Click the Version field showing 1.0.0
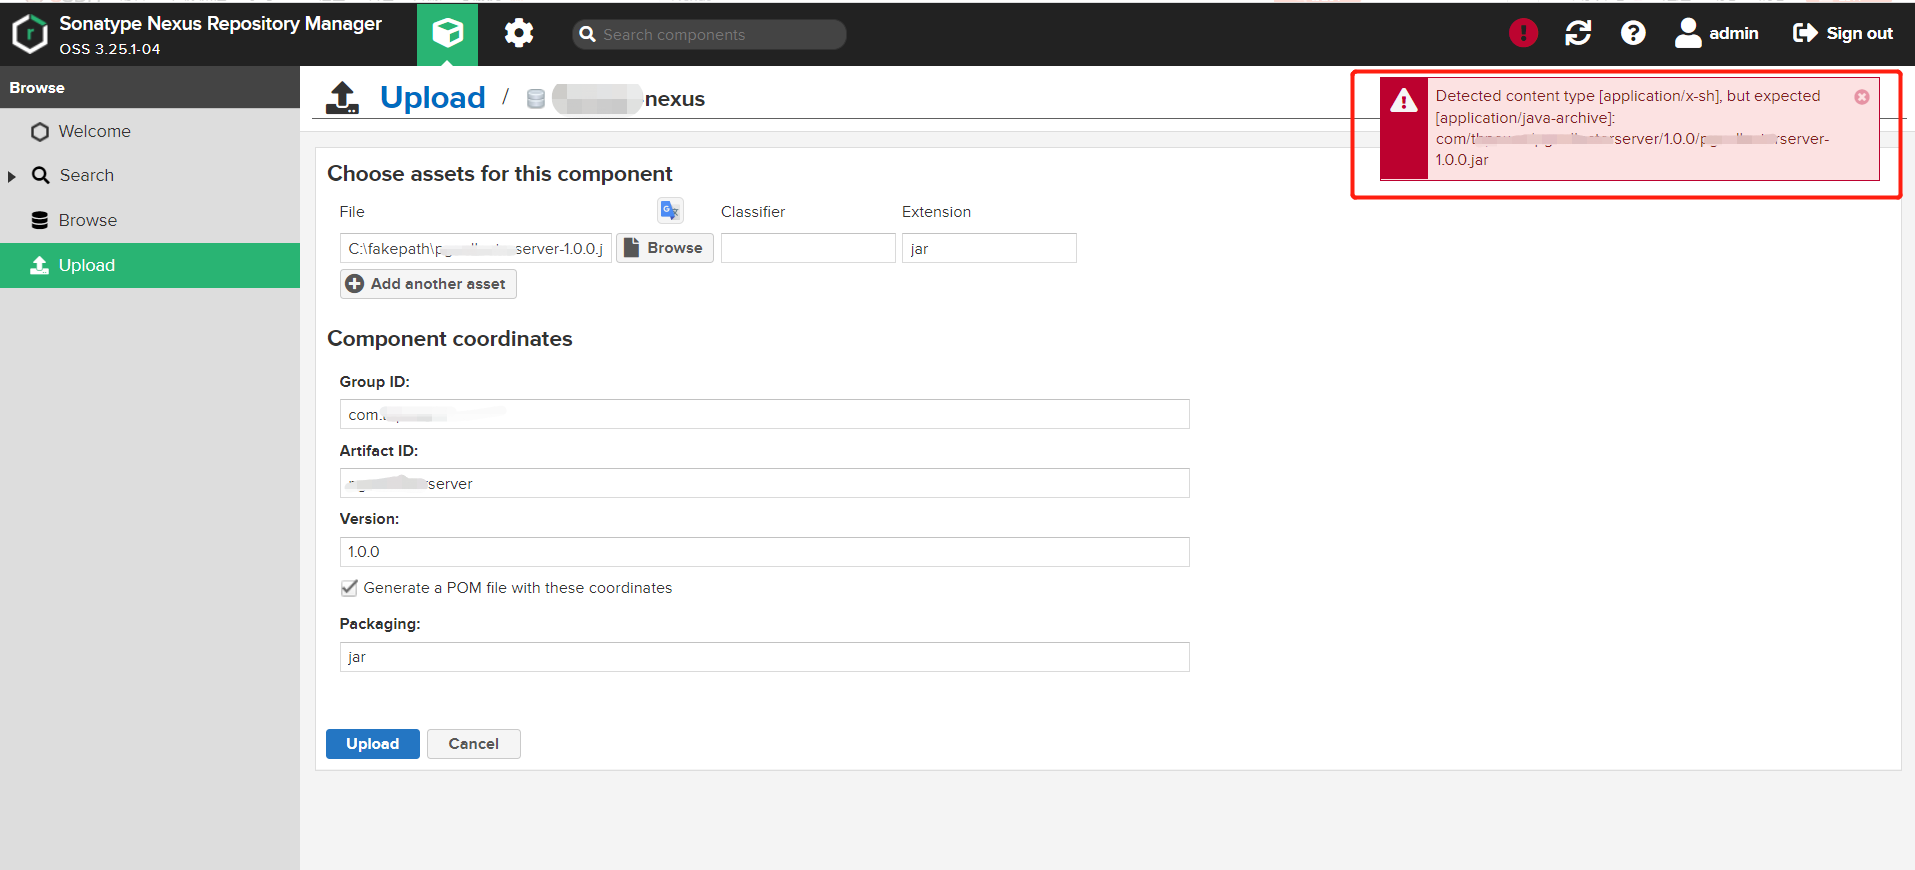The width and height of the screenshot is (1915, 870). coord(764,552)
